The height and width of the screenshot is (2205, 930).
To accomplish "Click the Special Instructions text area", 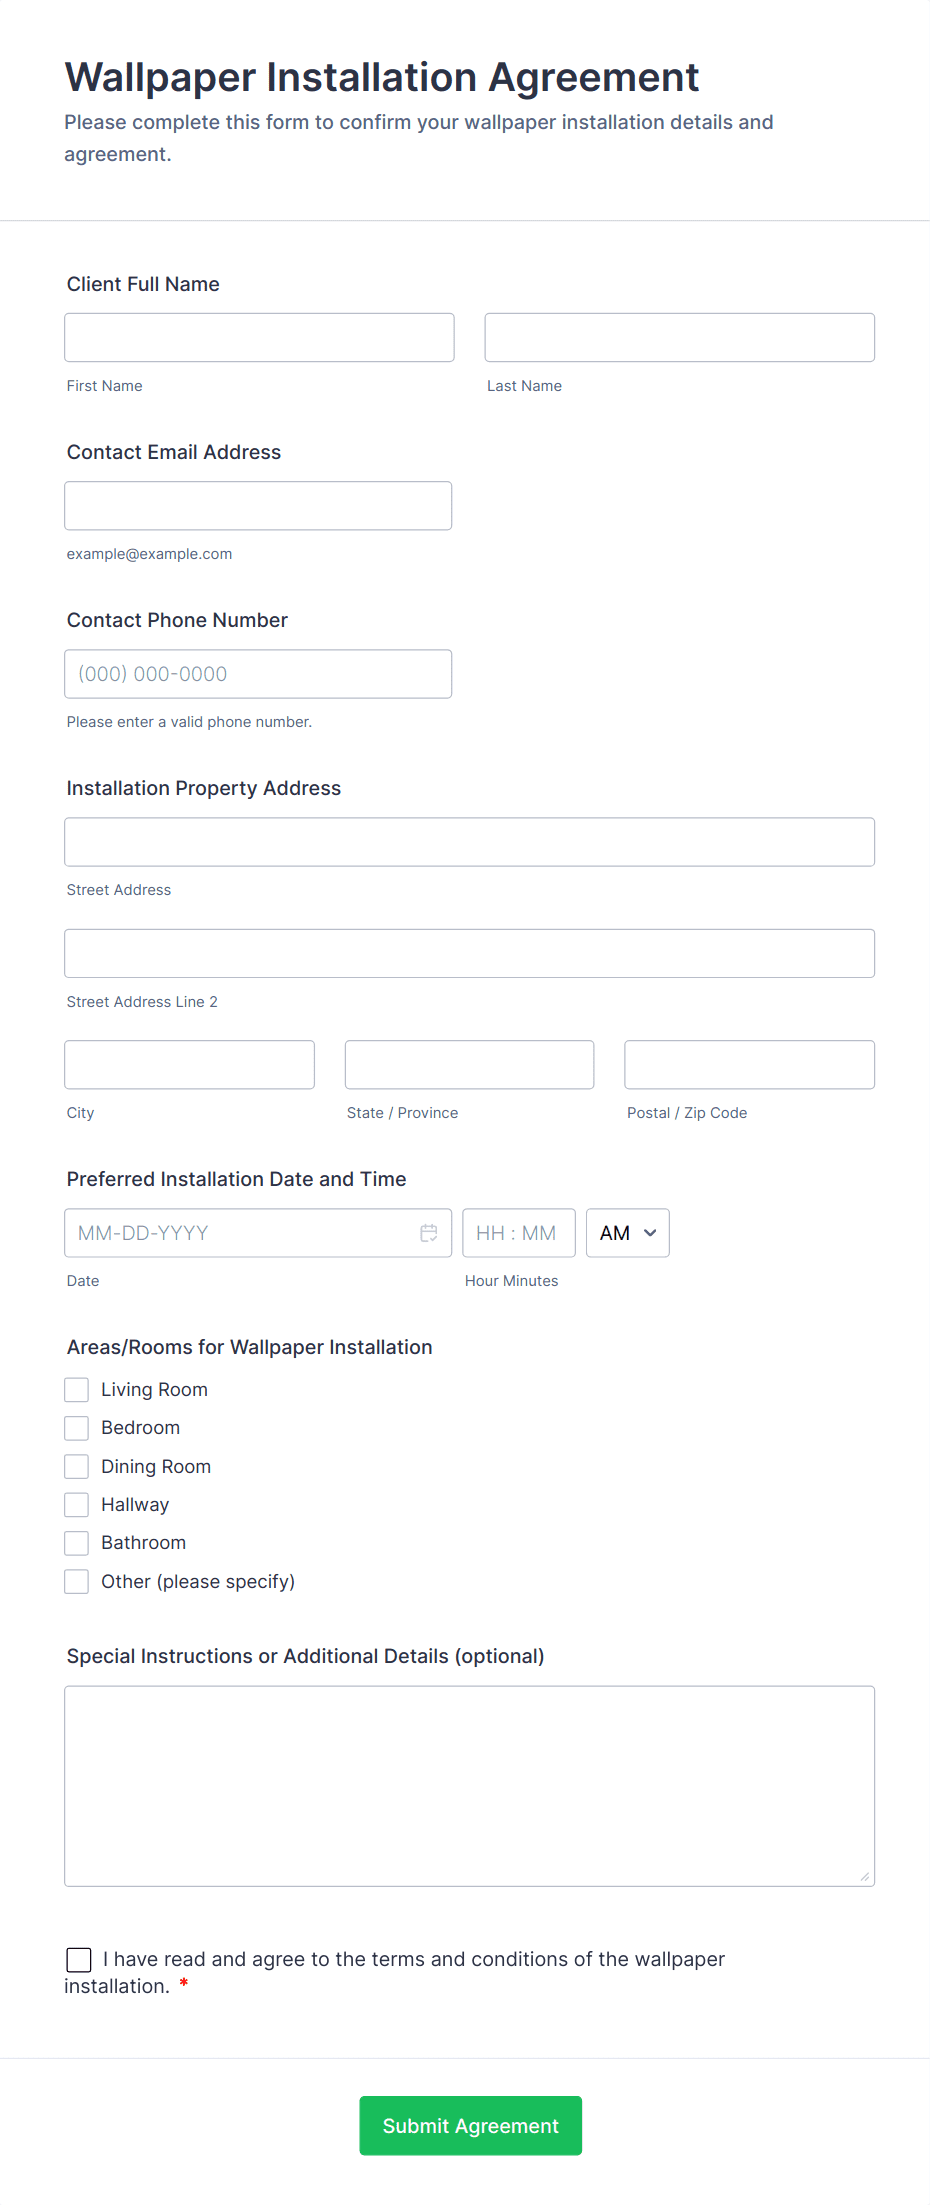I will (469, 1786).
